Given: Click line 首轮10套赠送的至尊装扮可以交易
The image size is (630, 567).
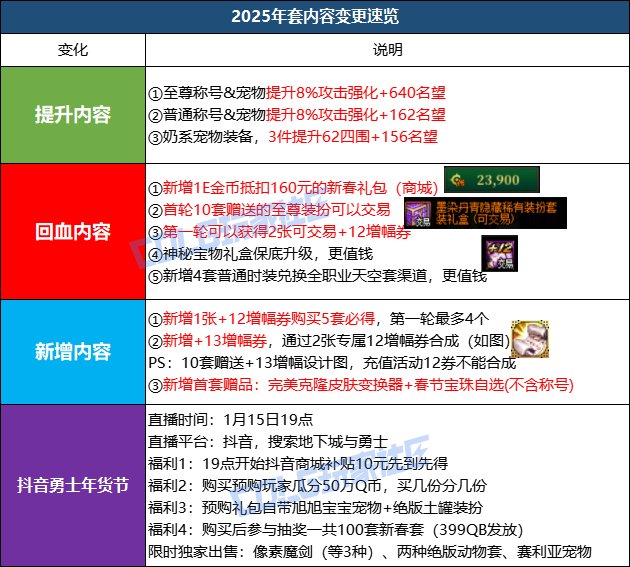Looking at the screenshot, I should (x=269, y=210).
